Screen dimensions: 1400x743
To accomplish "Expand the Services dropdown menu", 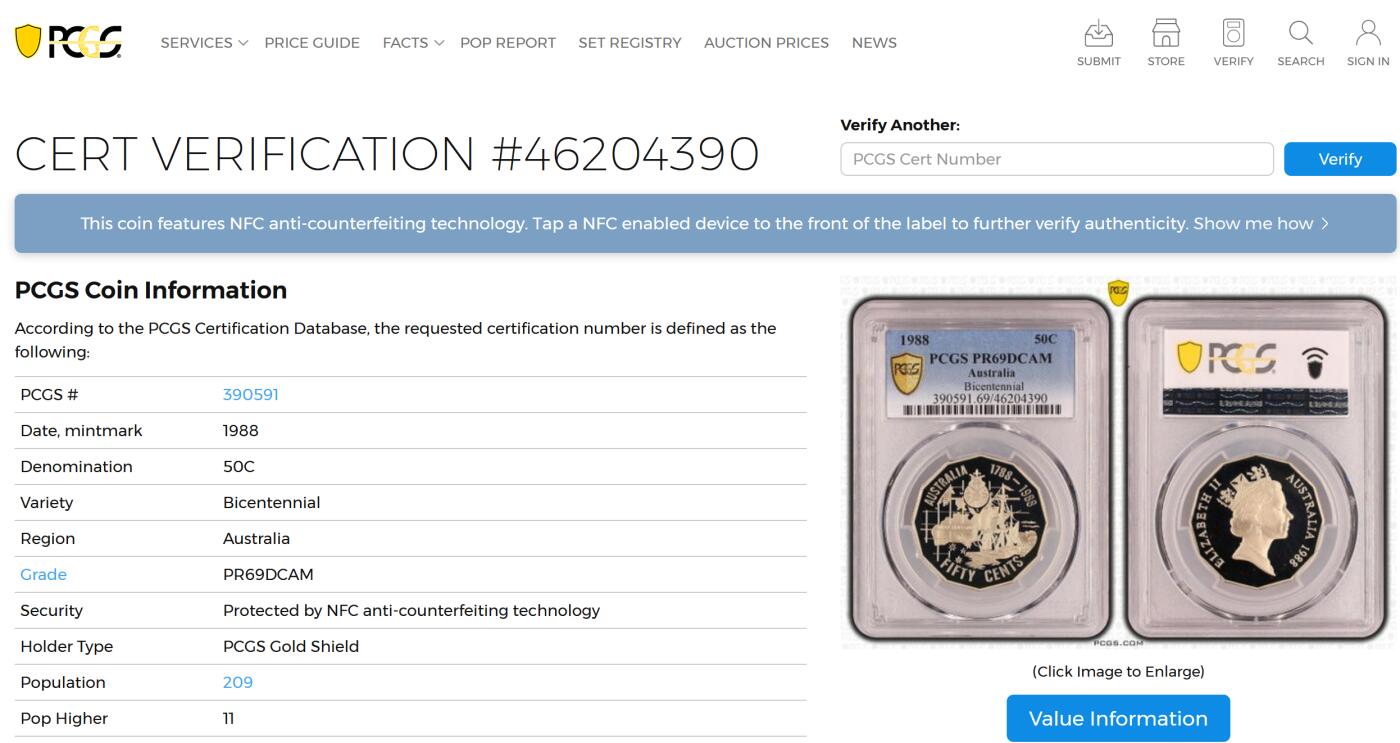I will point(204,43).
